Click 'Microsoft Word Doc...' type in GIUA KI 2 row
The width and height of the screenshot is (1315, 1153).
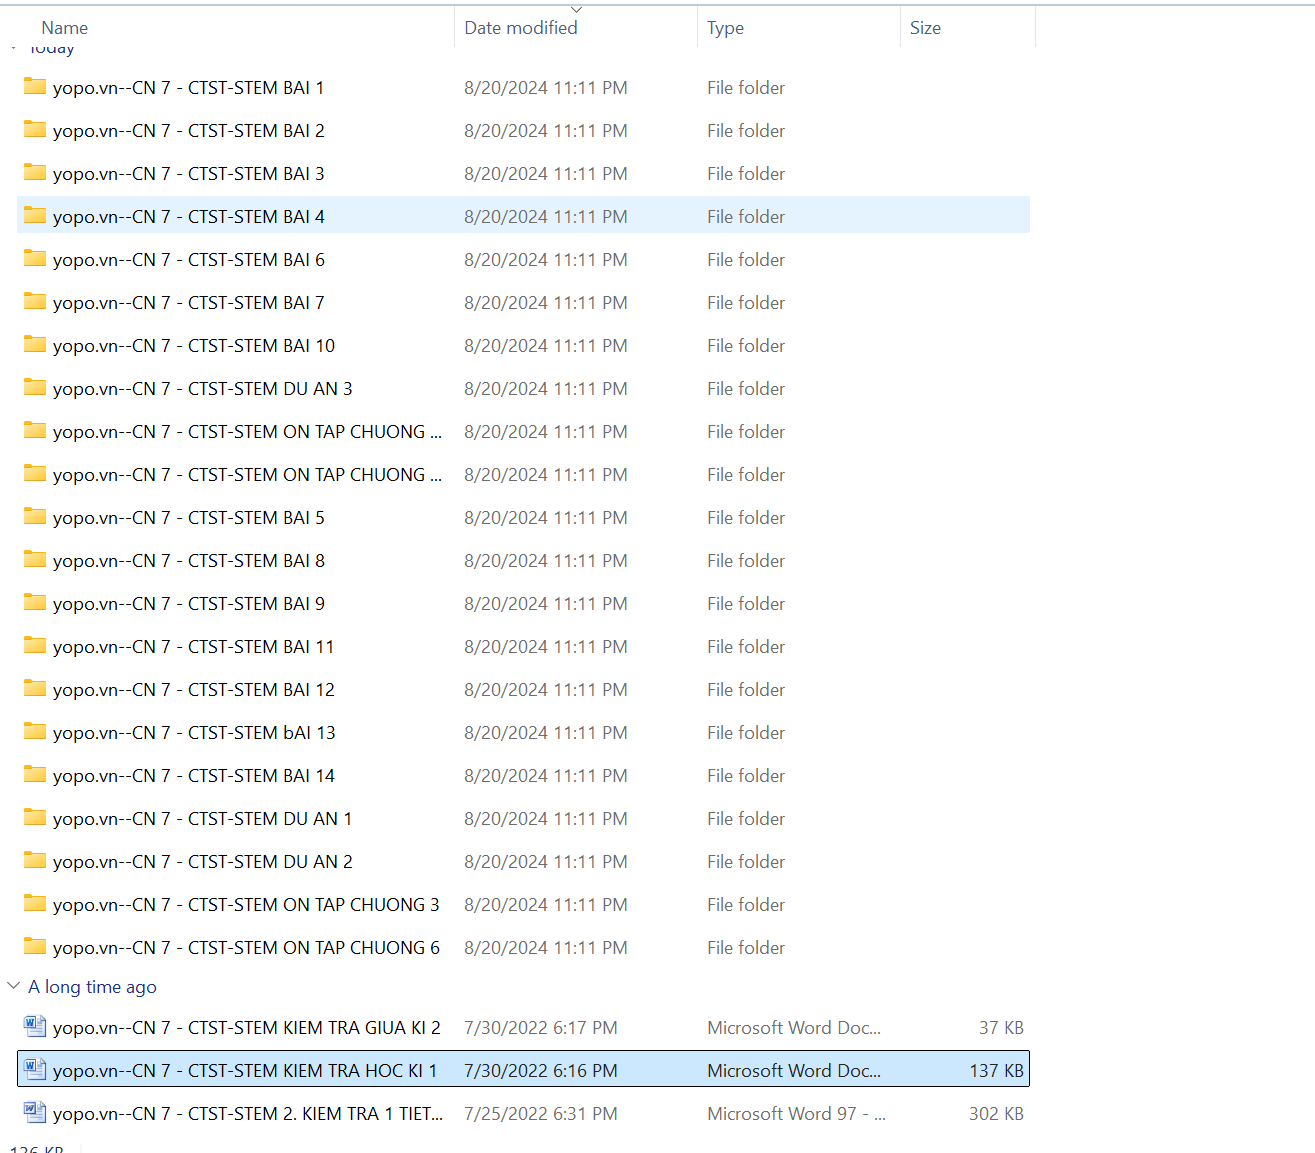pos(794,1028)
